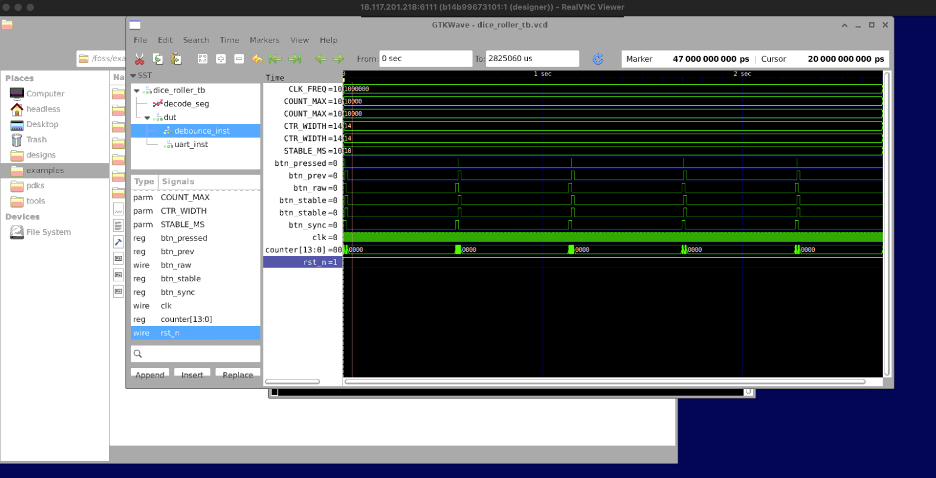
Task: Collapse the SST panel triangle
Action: click(134, 76)
